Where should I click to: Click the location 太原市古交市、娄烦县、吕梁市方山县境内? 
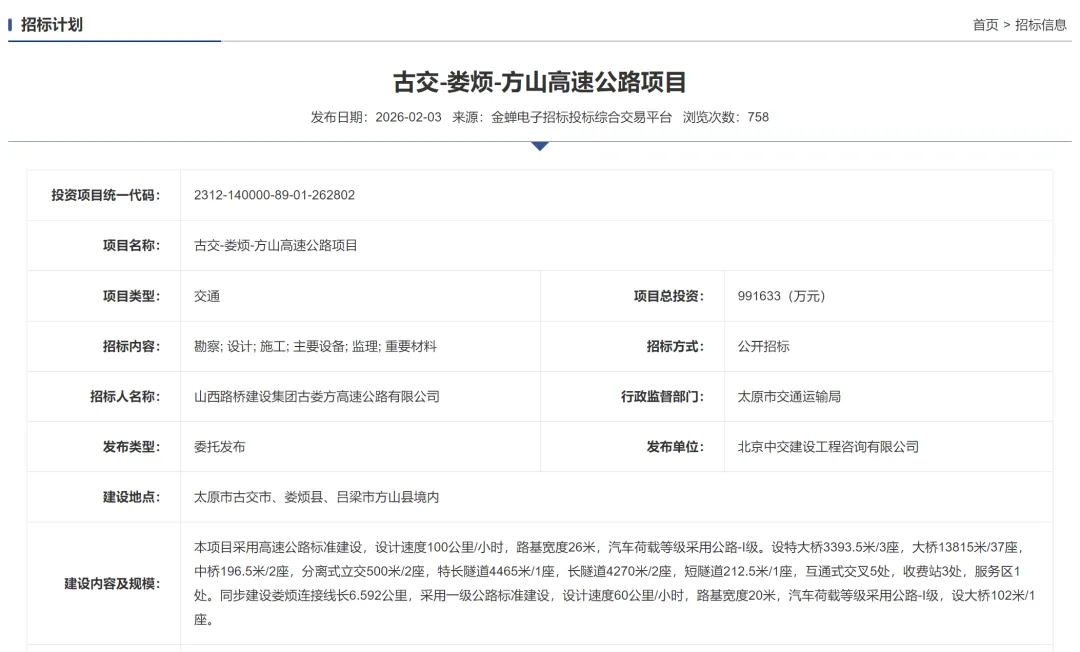(x=316, y=497)
